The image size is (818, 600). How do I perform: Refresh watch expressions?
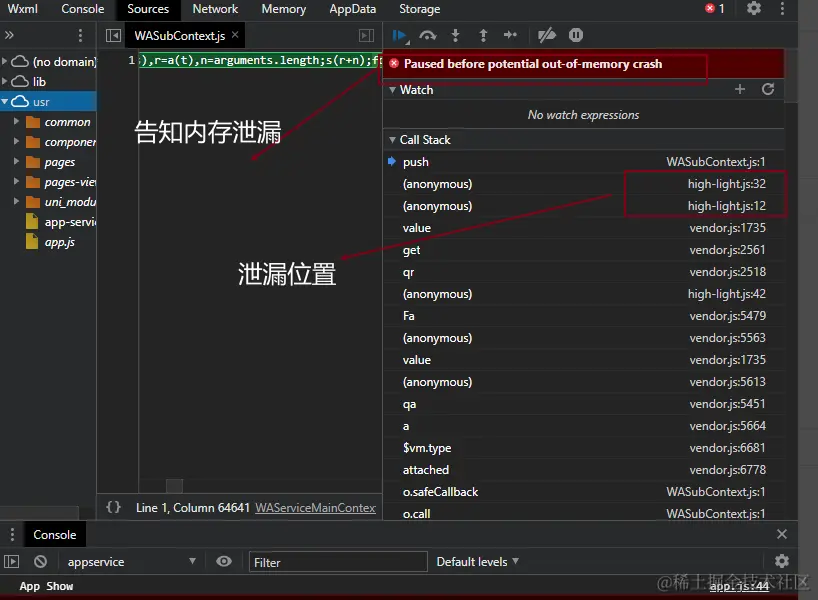coord(768,89)
